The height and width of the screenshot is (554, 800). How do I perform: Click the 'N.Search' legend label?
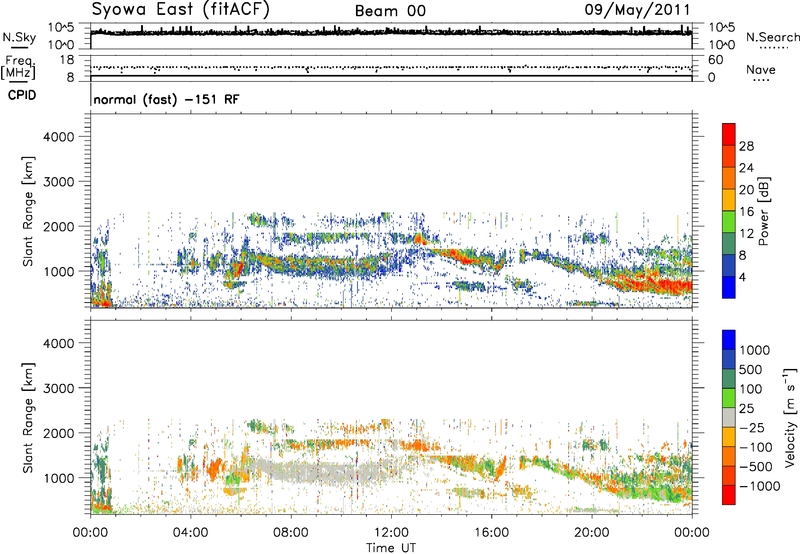772,37
